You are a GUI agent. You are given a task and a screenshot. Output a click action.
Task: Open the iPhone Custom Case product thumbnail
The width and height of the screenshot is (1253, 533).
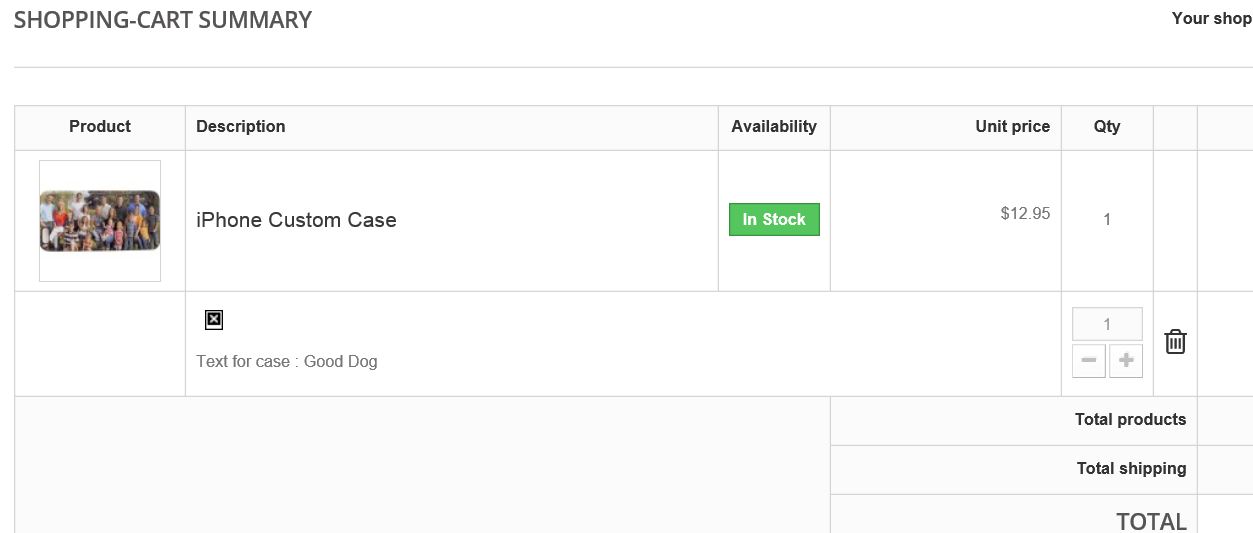click(100, 221)
